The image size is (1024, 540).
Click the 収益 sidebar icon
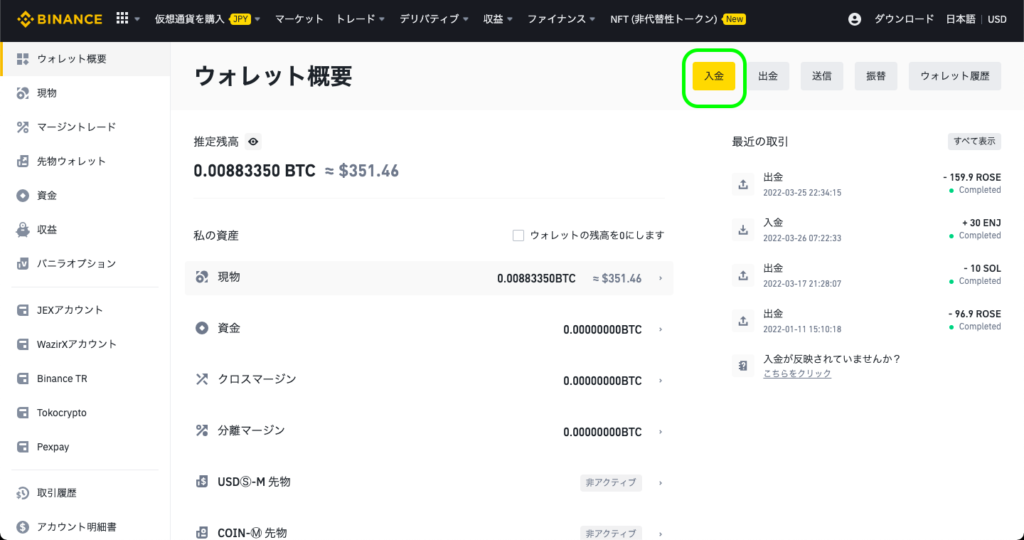(x=23, y=230)
